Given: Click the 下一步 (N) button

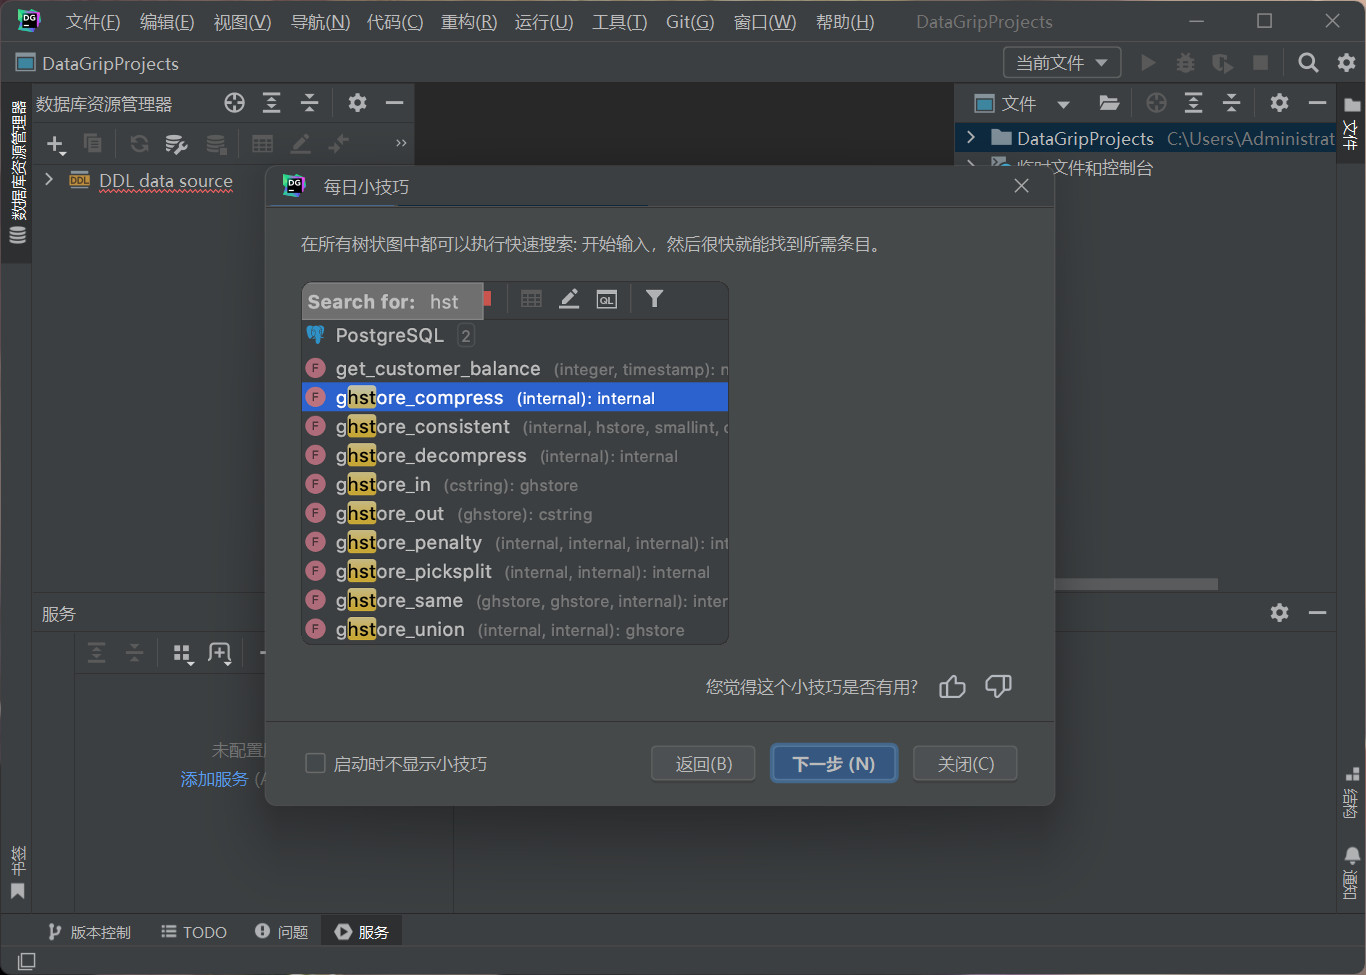Looking at the screenshot, I should pyautogui.click(x=834, y=764).
